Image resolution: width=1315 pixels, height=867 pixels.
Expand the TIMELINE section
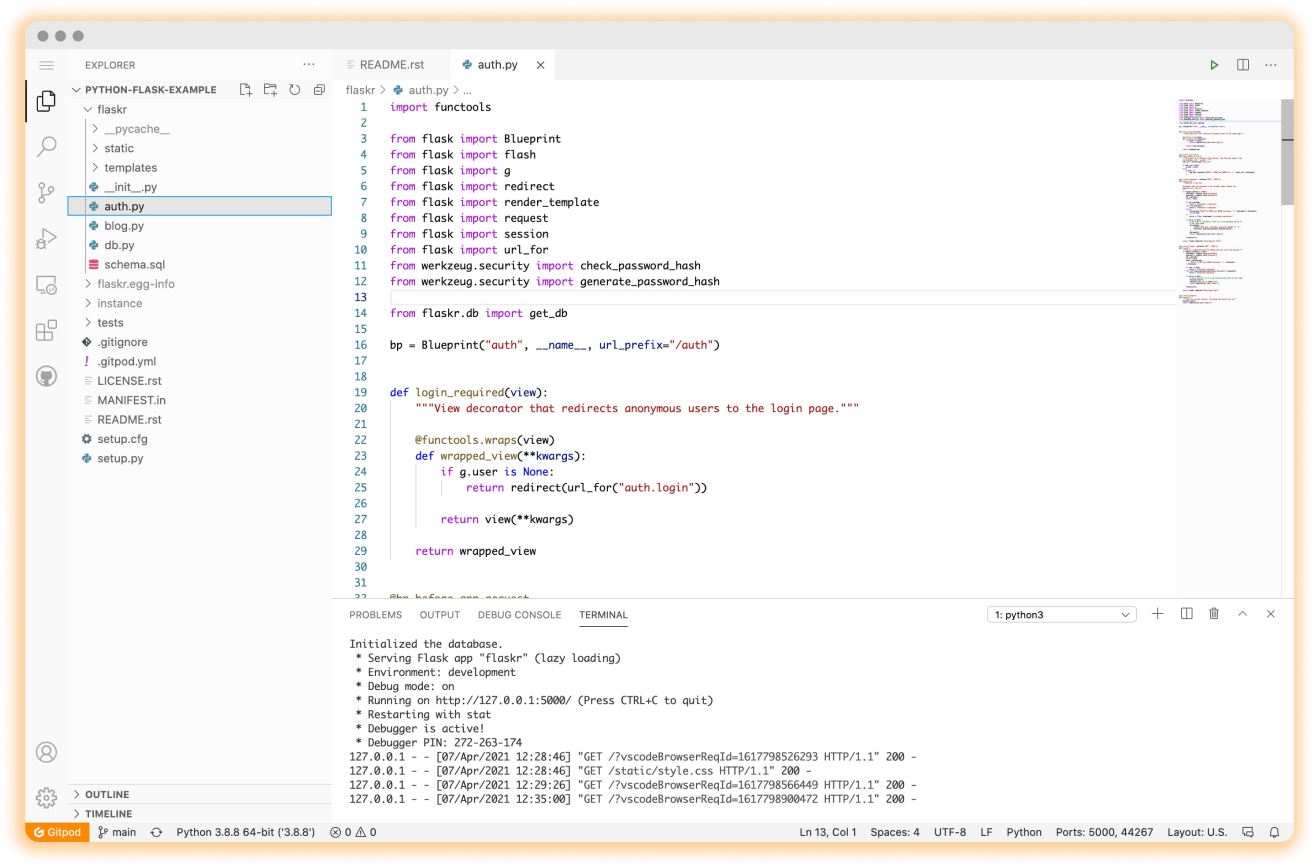199,814
